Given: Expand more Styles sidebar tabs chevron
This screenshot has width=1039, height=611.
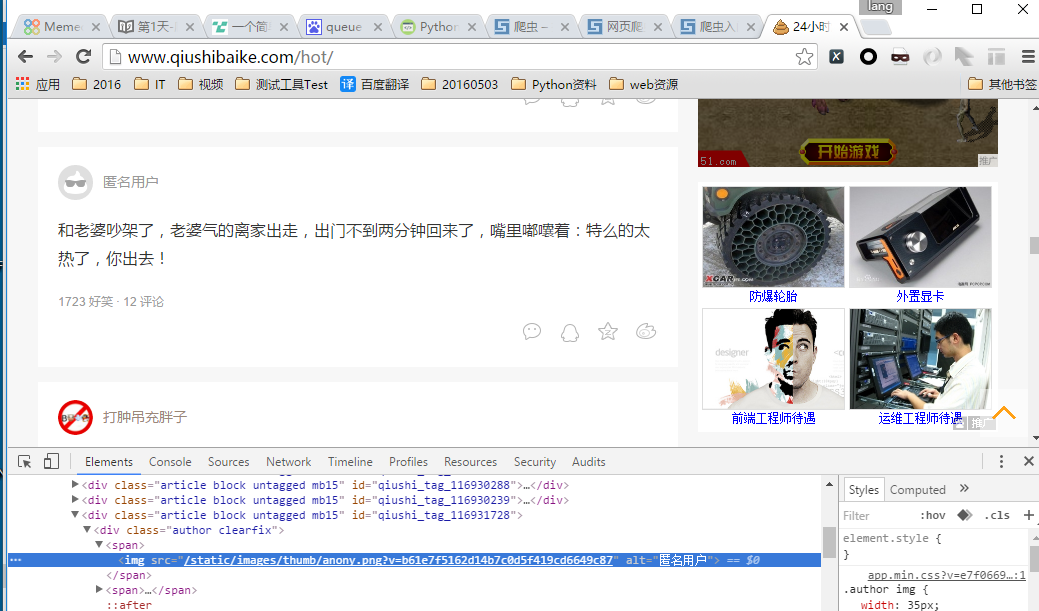Looking at the screenshot, I should coord(964,489).
